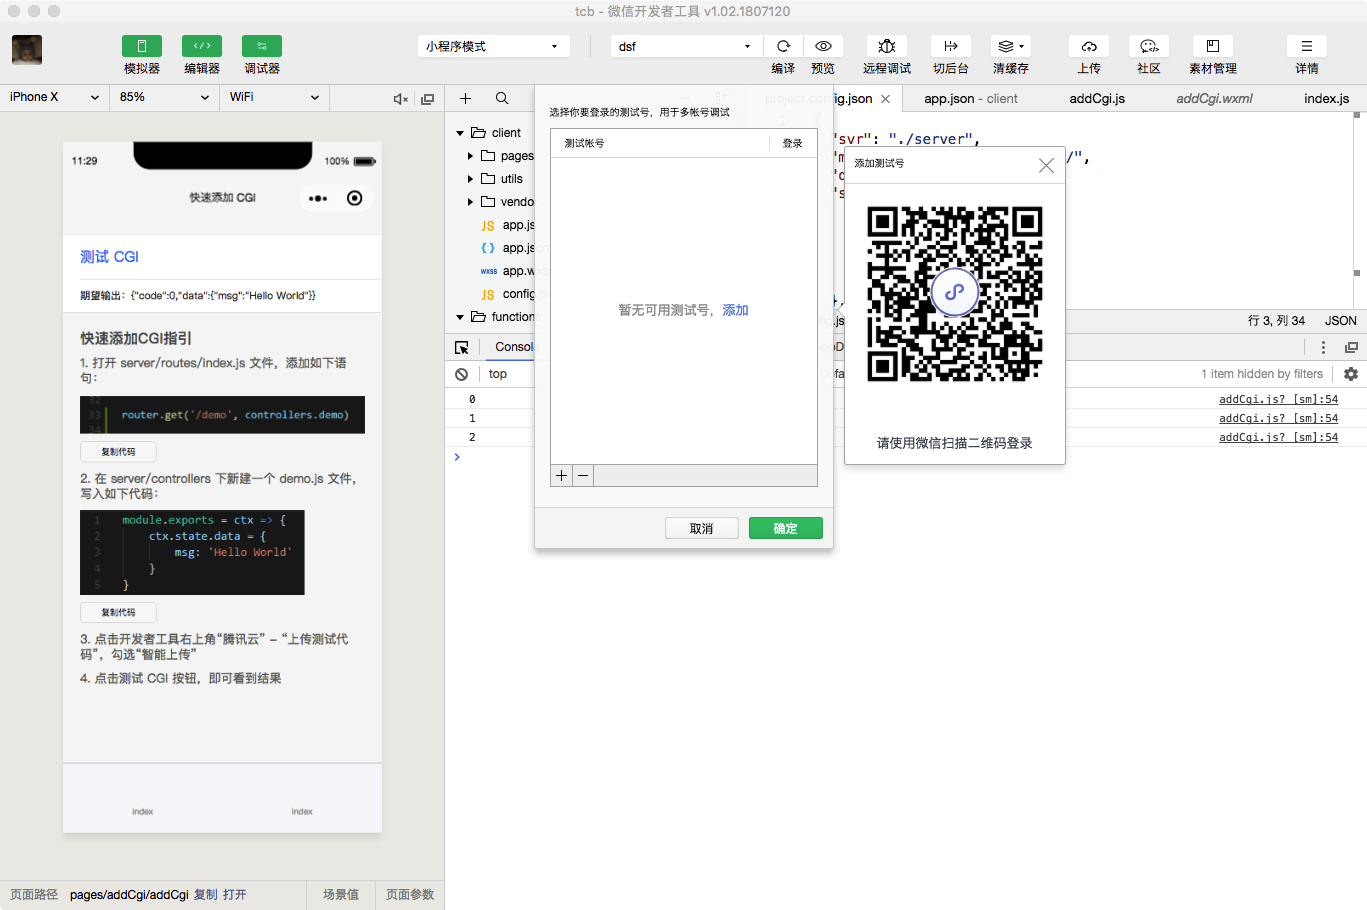Expand the pages folder
This screenshot has height=910, width=1367.
click(470, 156)
